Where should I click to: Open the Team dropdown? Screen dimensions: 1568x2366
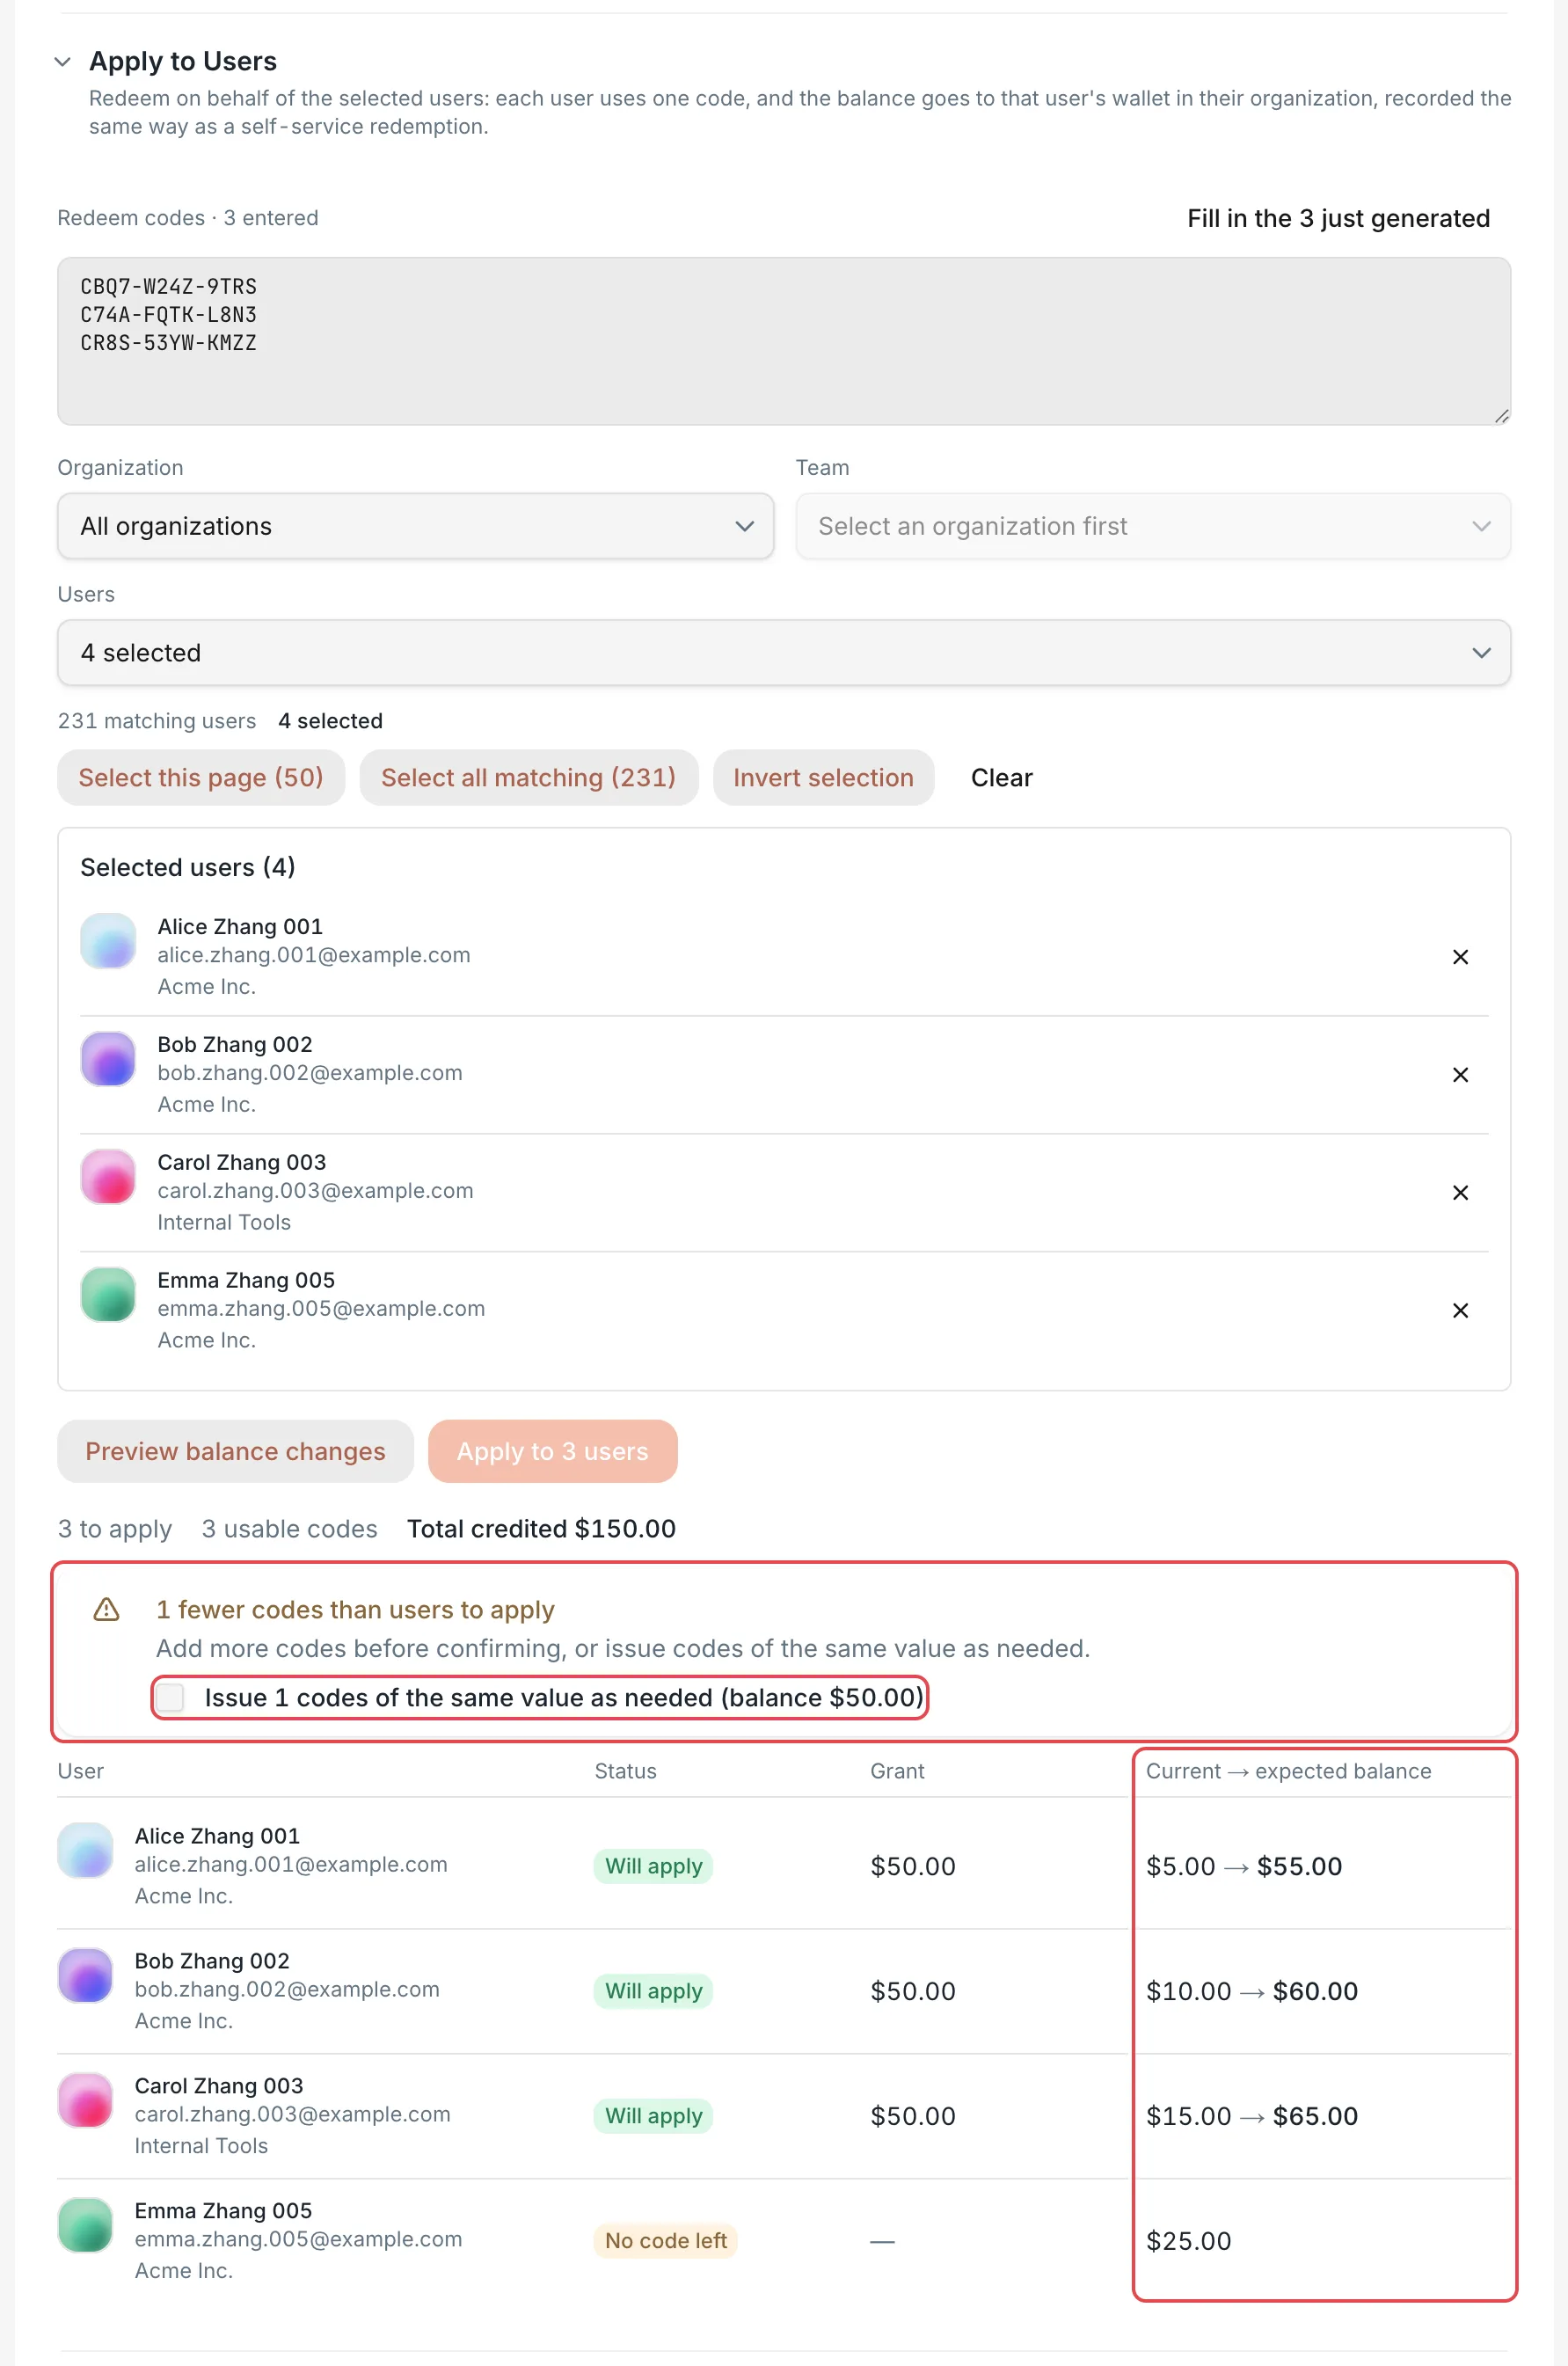pyautogui.click(x=1152, y=526)
